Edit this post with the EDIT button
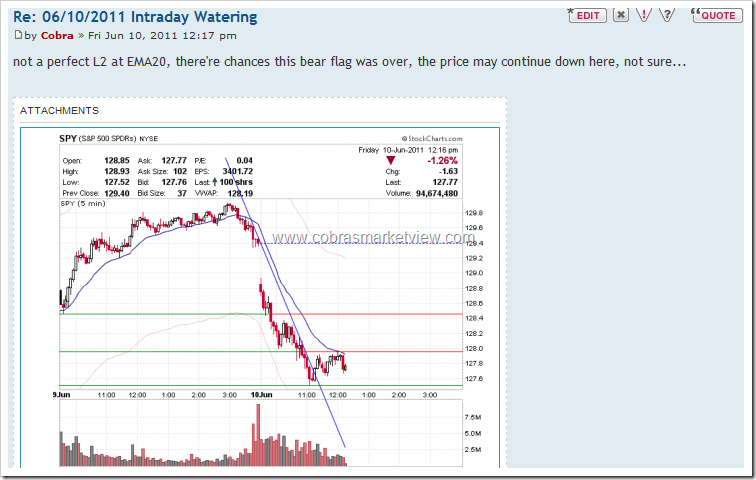This screenshot has height=480, width=756. coord(587,15)
